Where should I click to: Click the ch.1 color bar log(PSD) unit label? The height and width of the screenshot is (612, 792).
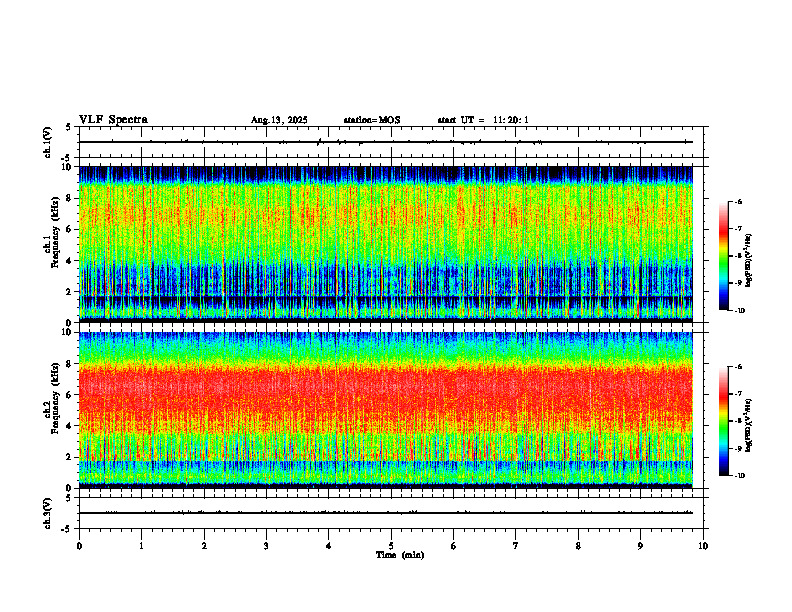[x=749, y=261]
